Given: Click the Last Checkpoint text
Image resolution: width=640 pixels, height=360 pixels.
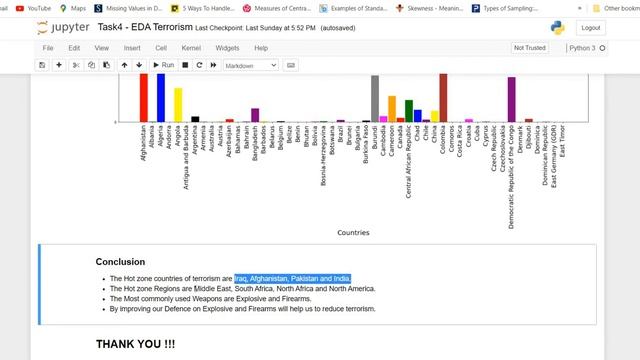Looking at the screenshot, I should 255,28.
